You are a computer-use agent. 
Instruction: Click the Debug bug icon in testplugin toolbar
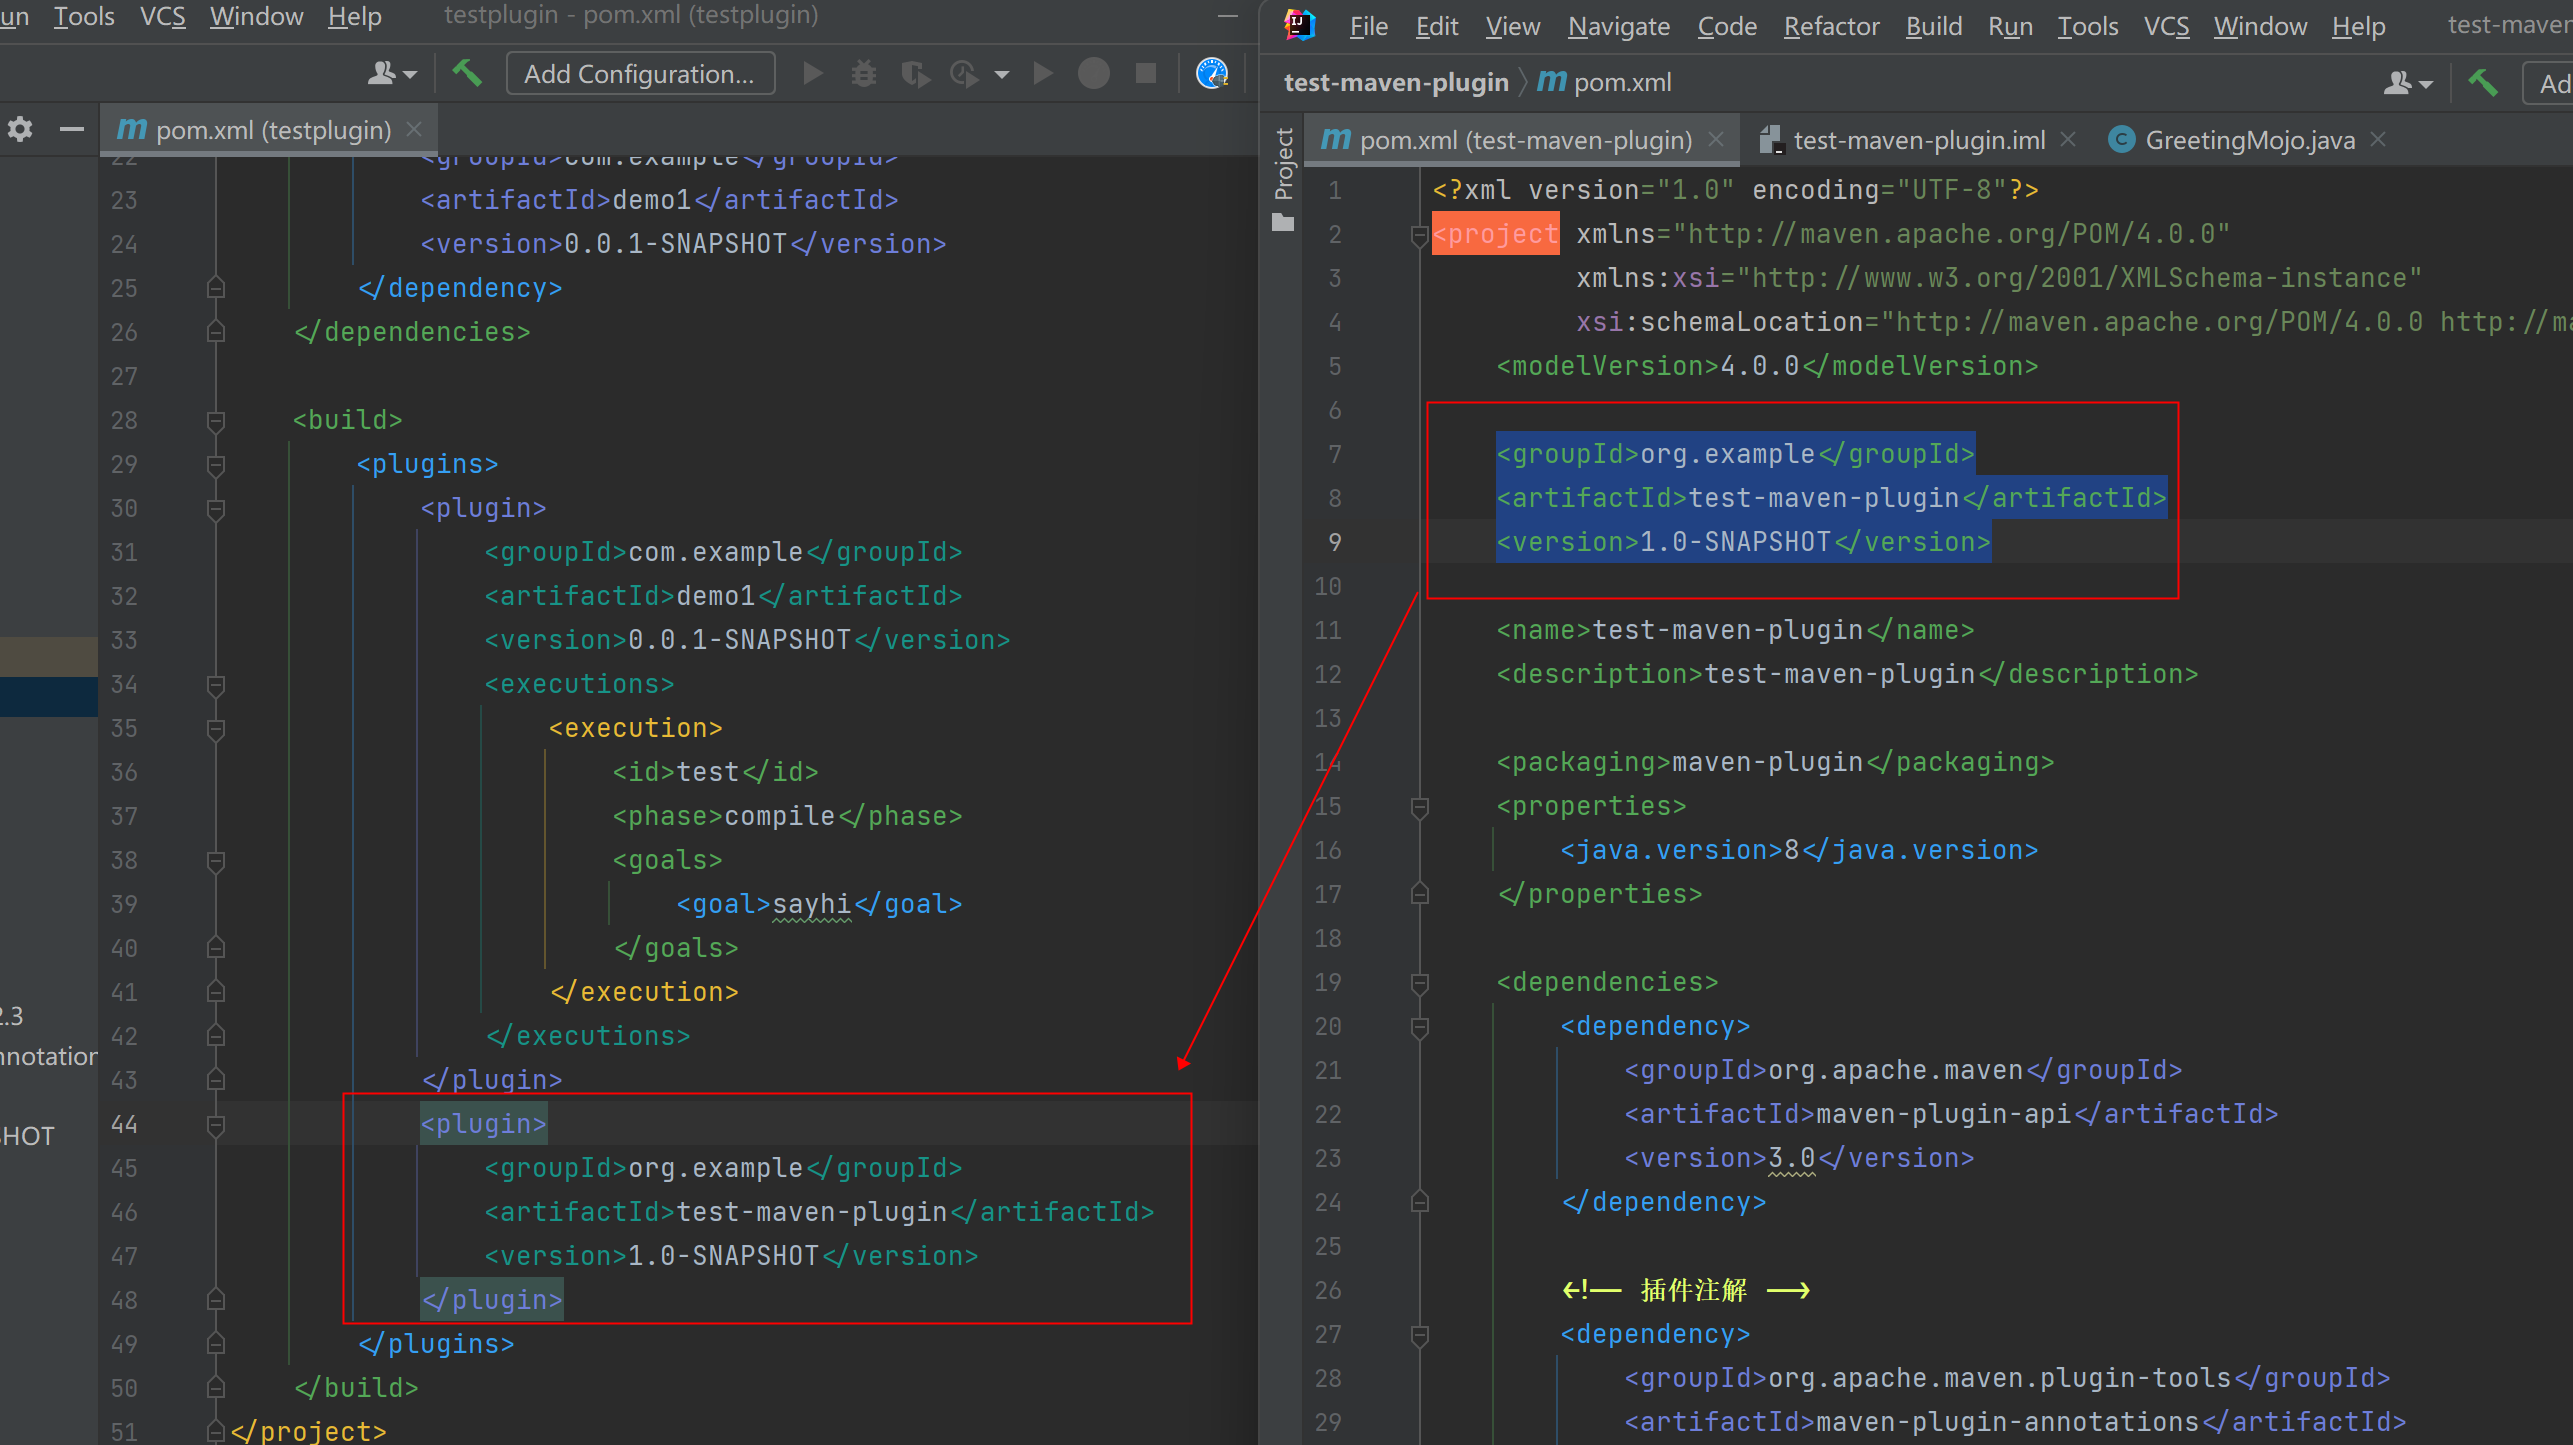click(864, 73)
